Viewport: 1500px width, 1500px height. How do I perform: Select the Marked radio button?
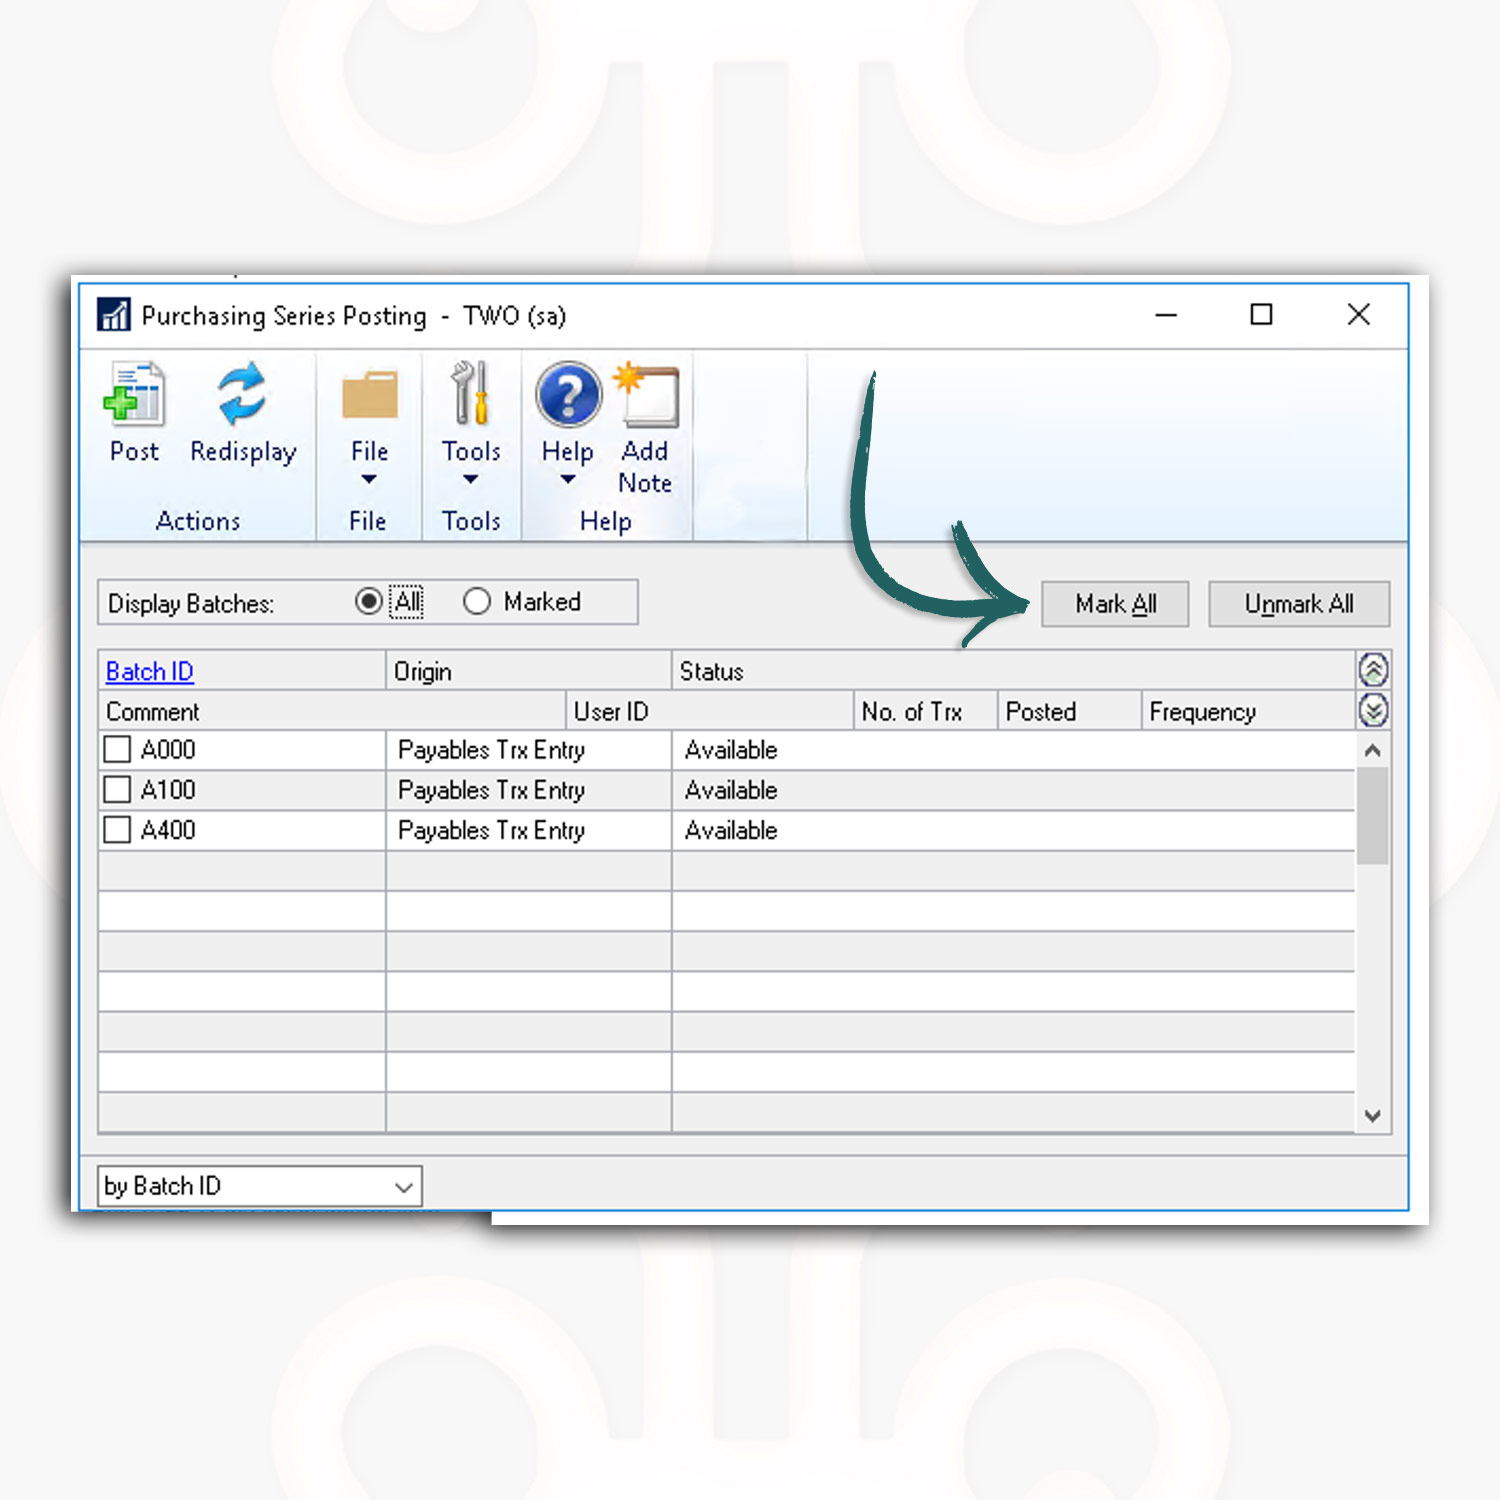477,602
